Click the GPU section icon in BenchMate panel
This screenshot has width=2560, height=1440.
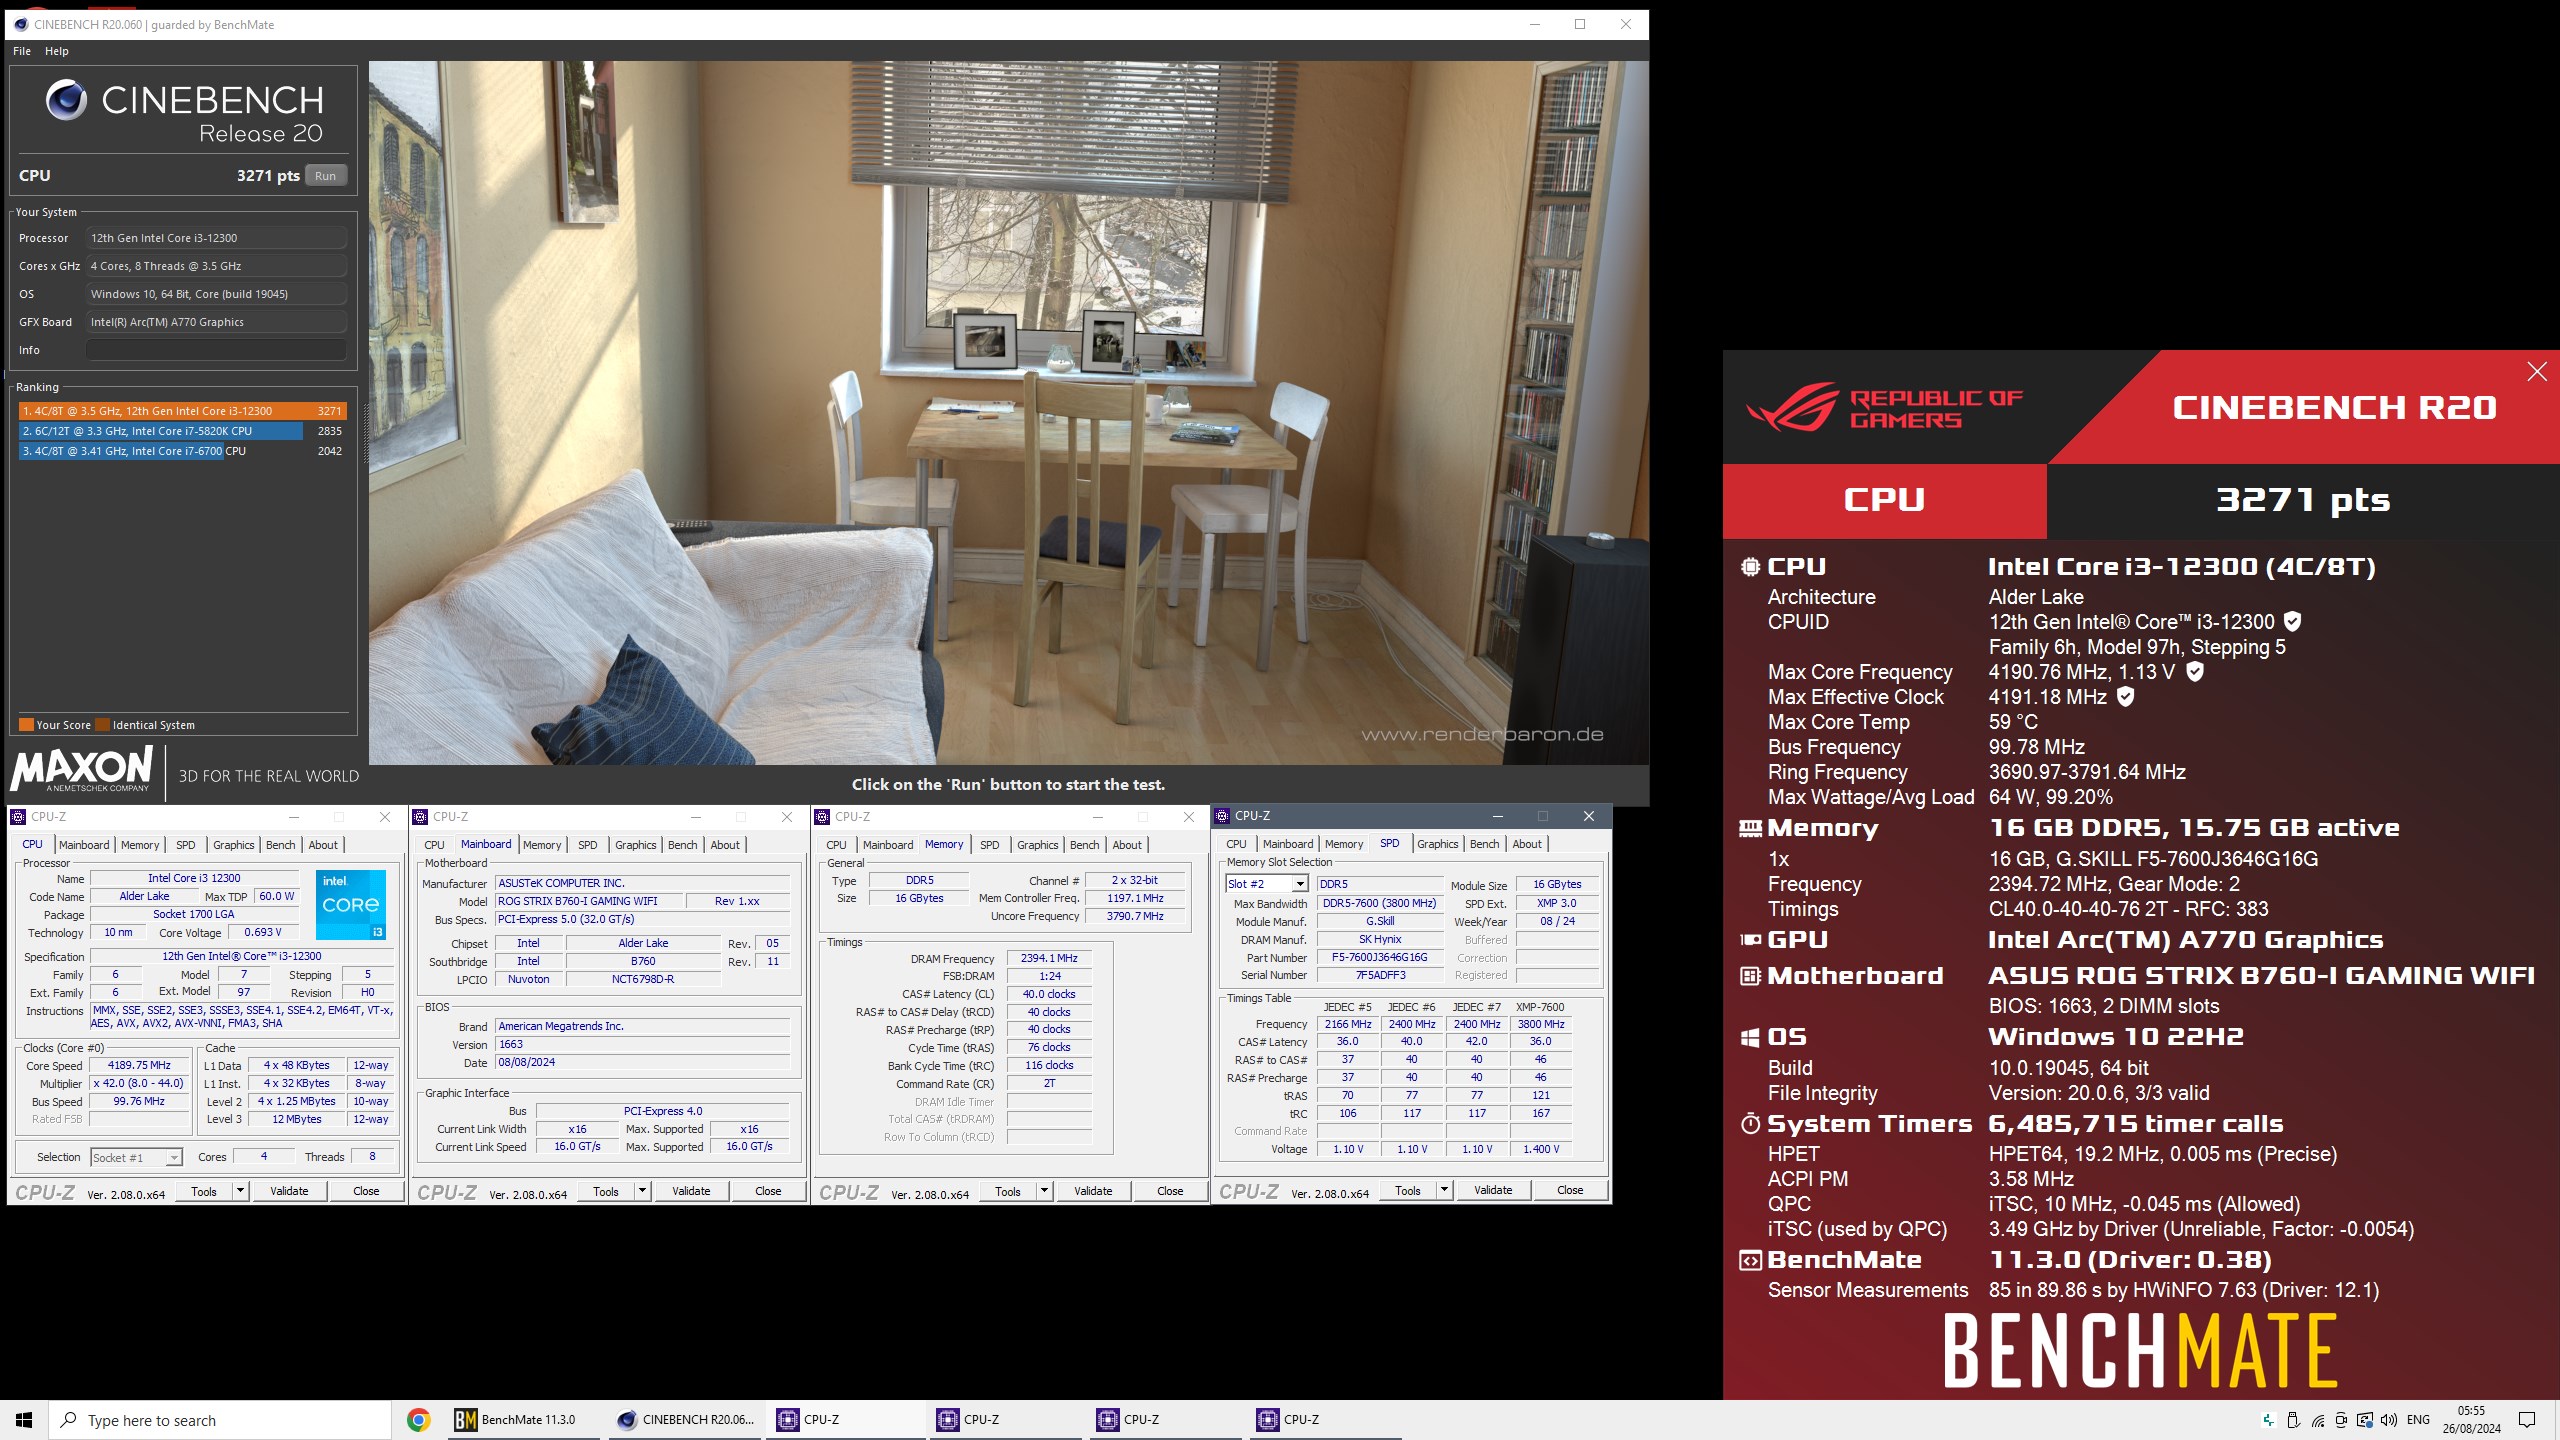pos(1750,940)
